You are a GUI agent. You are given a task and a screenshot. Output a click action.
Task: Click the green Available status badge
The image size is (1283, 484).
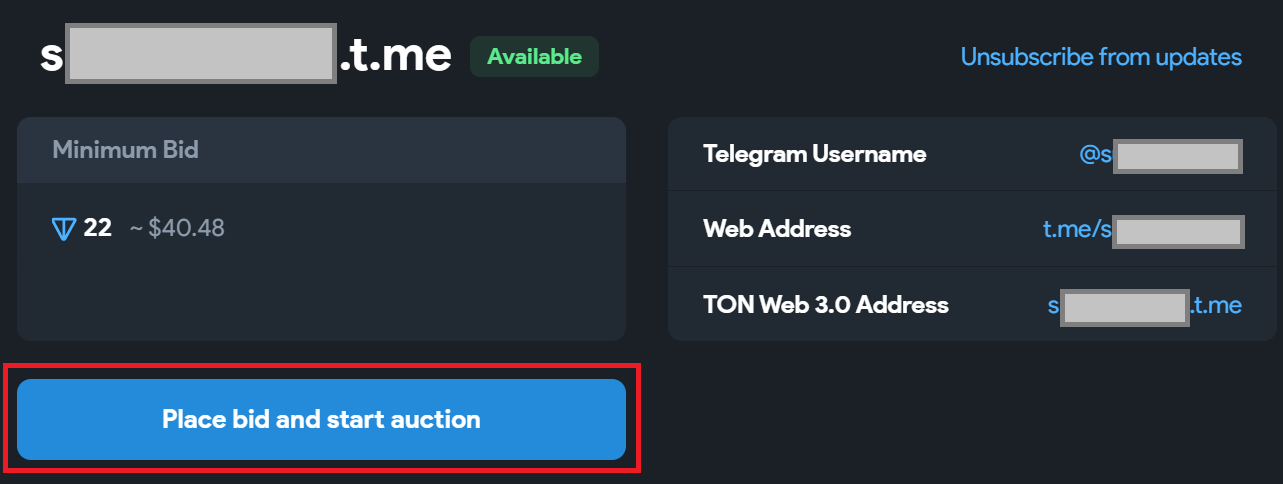[x=534, y=57]
